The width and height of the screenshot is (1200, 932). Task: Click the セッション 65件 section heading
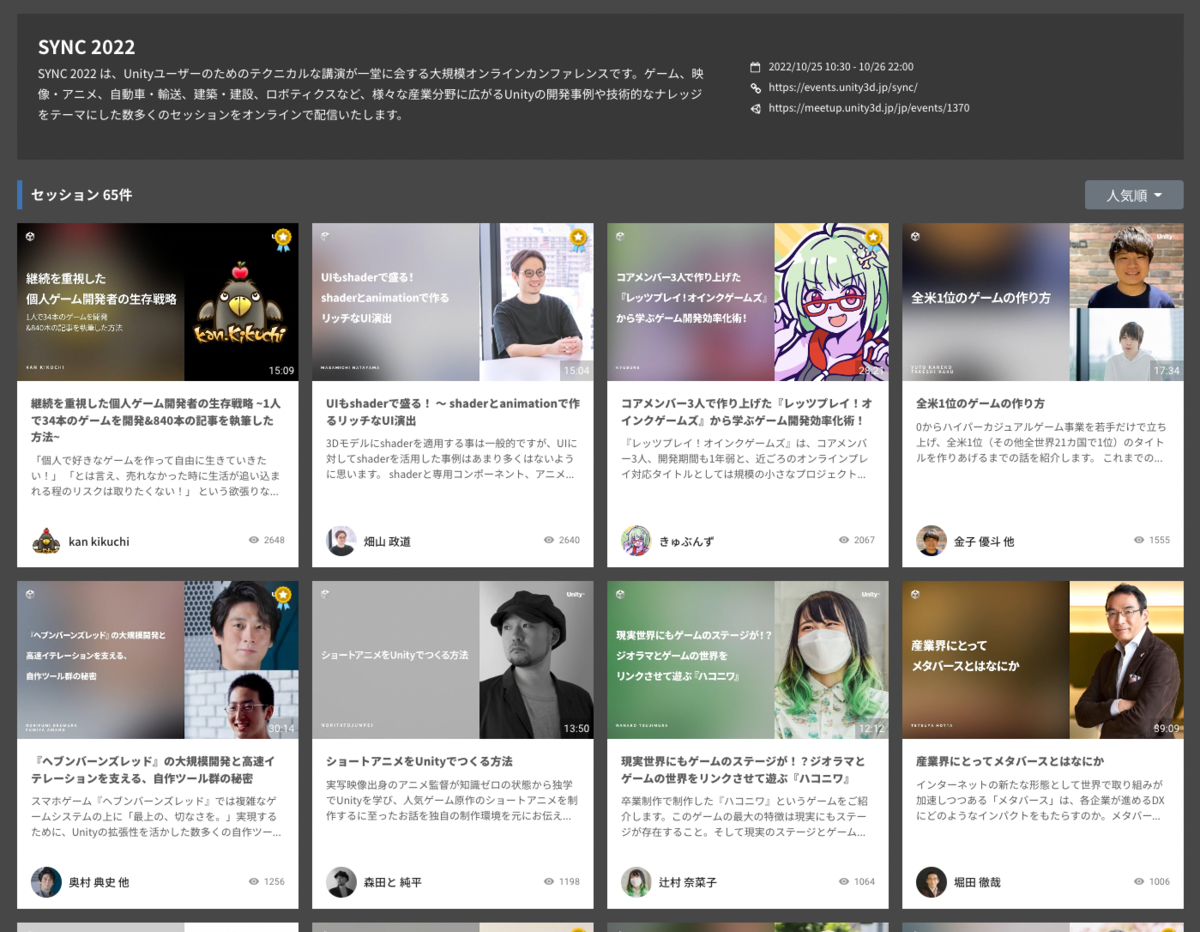coord(81,195)
